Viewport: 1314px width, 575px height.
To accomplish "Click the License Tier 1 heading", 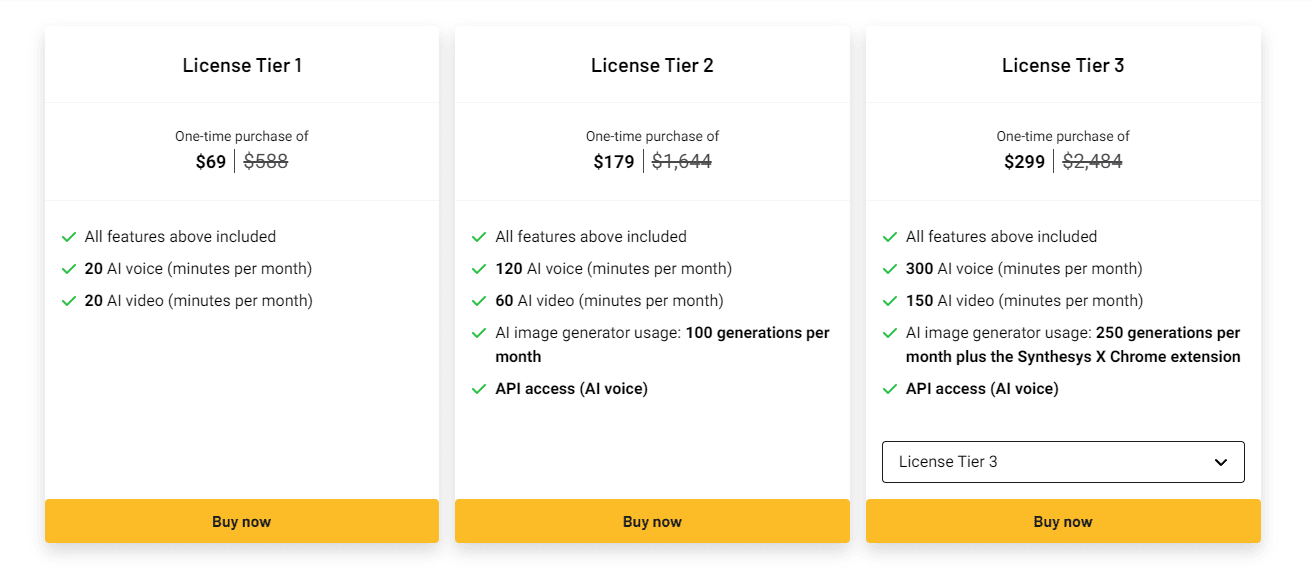I will coord(242,66).
